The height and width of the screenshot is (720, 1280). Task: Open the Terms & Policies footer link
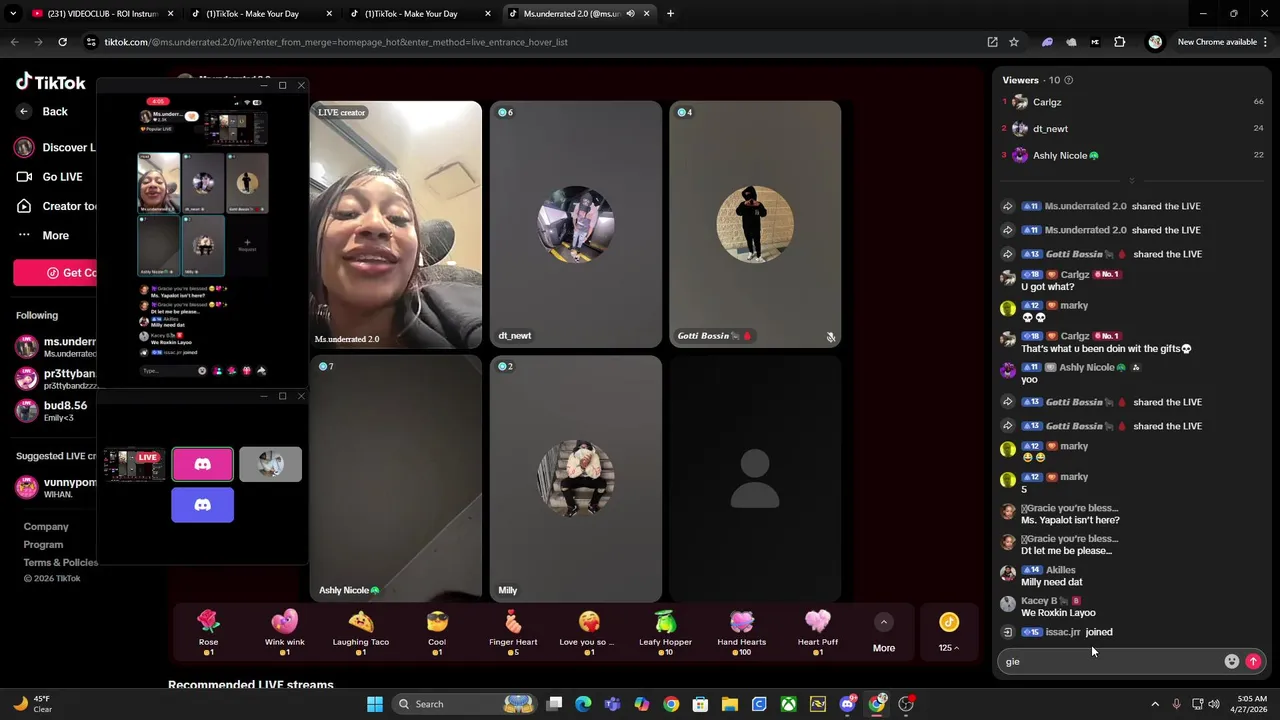pos(60,562)
